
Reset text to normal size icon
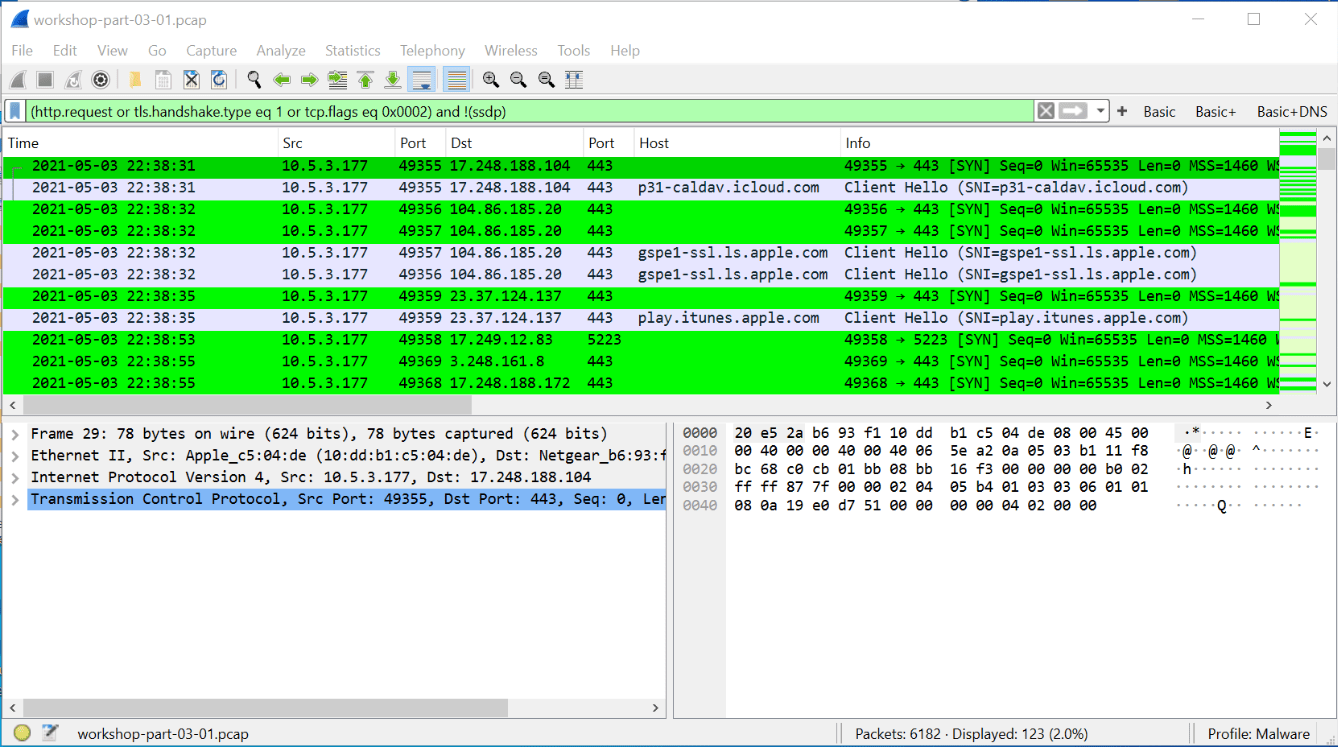coord(546,80)
